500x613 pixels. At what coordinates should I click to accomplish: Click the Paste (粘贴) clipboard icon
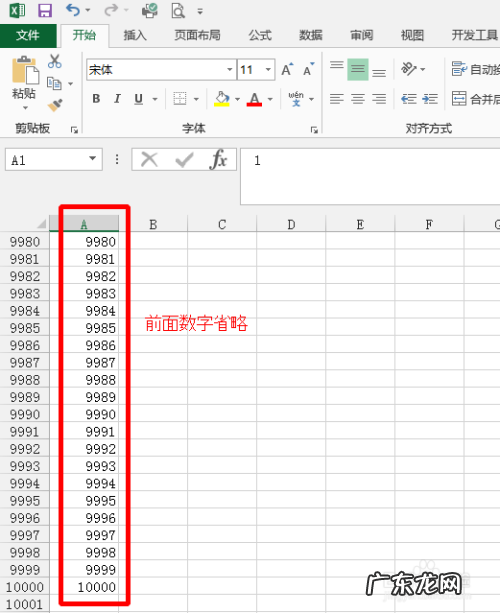(25, 70)
